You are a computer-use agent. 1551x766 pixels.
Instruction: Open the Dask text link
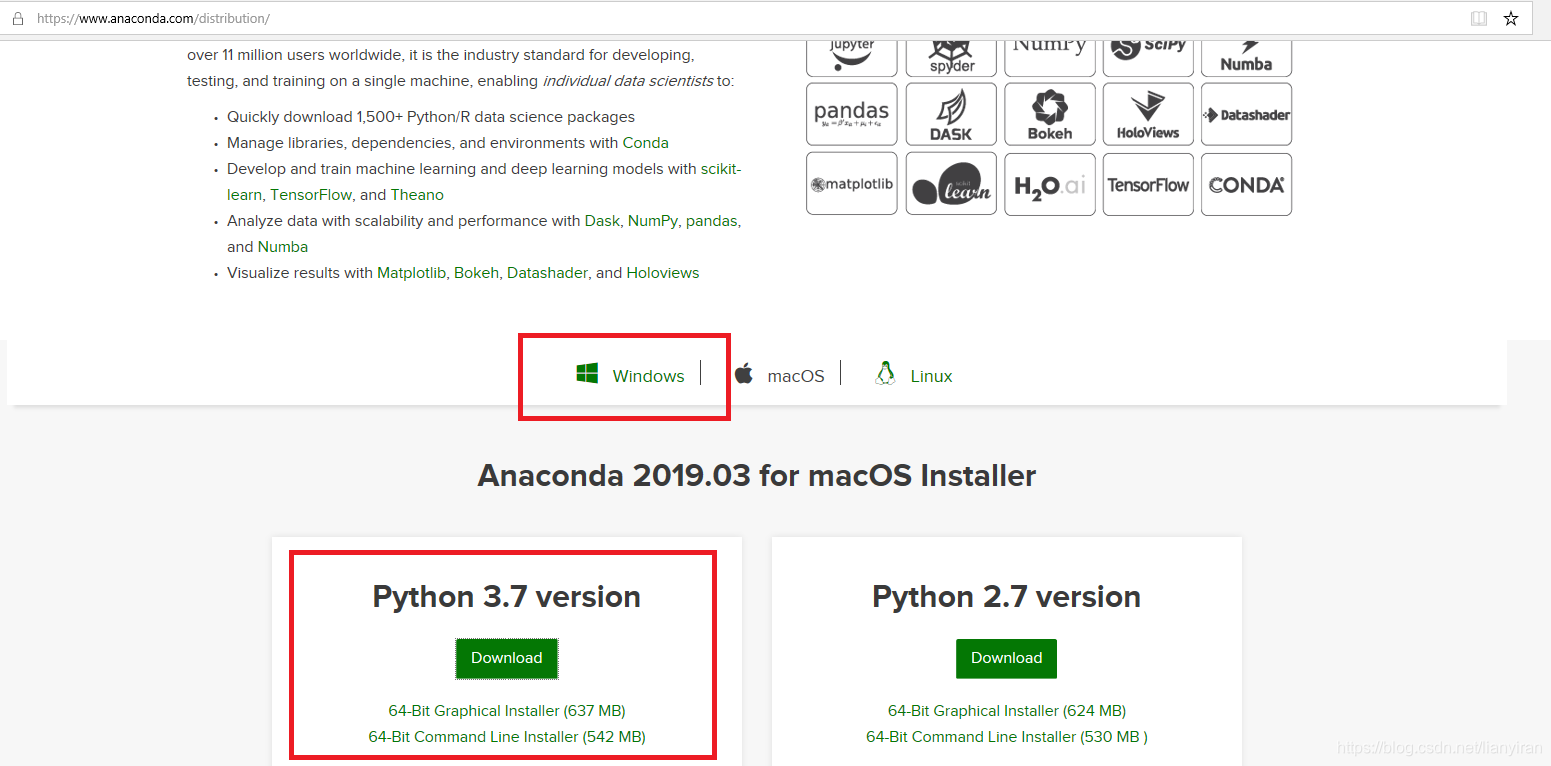(602, 221)
